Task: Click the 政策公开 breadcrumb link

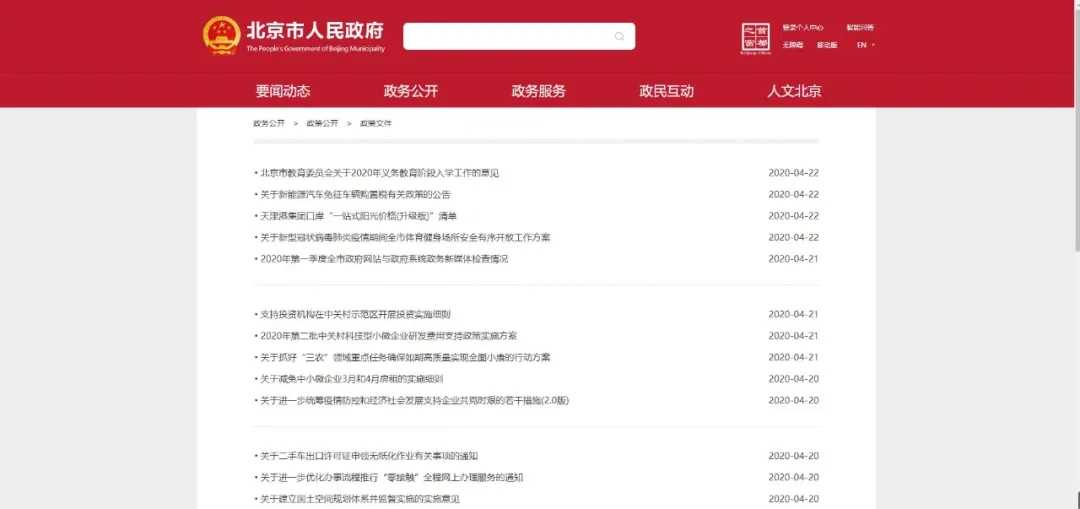Action: [x=322, y=123]
